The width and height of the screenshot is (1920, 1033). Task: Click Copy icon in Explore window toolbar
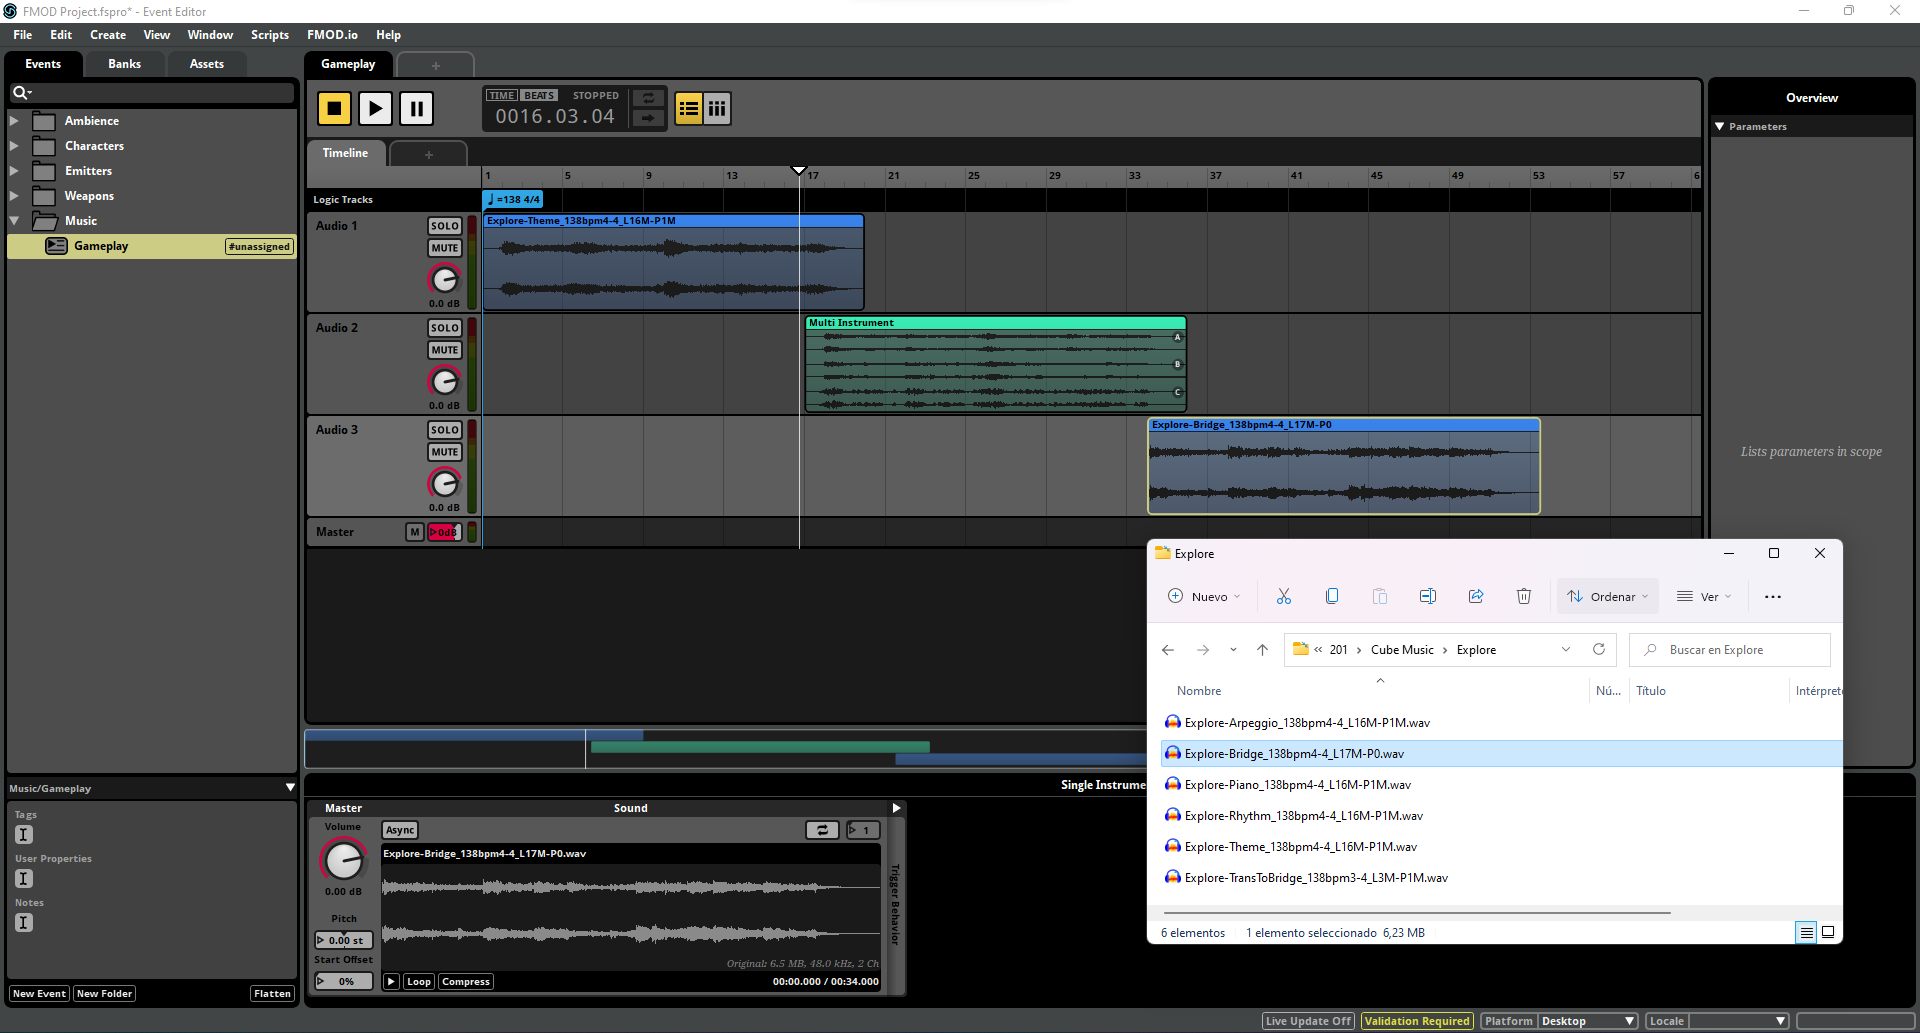(x=1332, y=597)
